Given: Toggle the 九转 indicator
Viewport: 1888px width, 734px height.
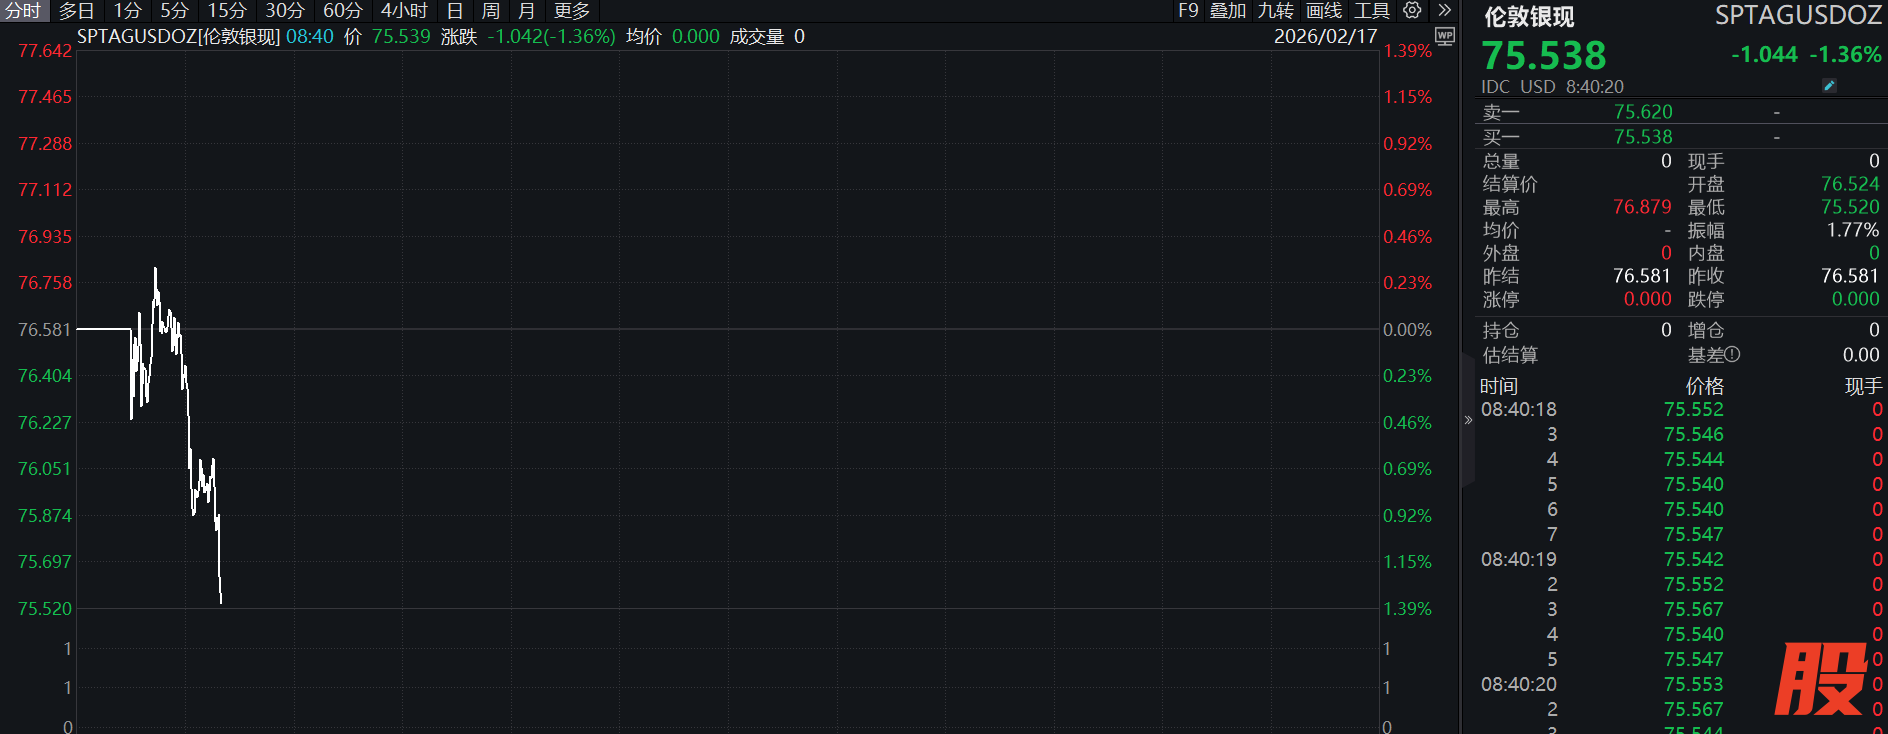Looking at the screenshot, I should tap(1275, 11).
